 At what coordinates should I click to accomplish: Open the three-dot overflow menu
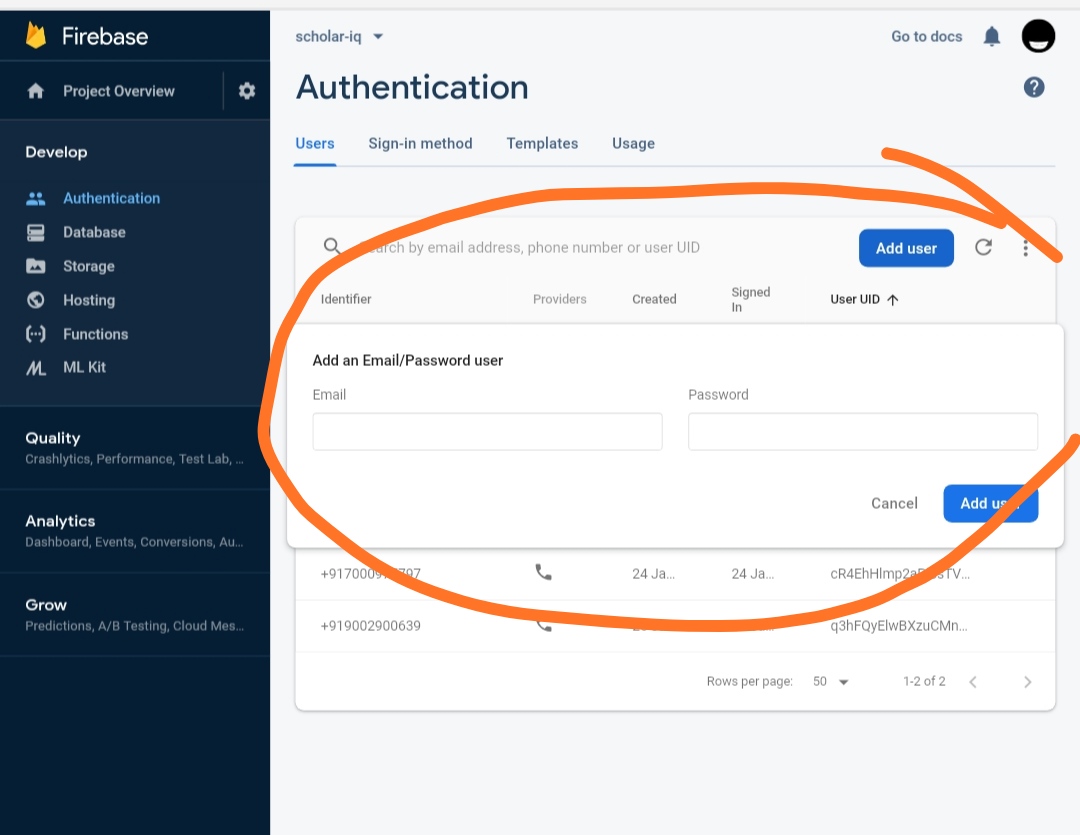[x=1026, y=248]
